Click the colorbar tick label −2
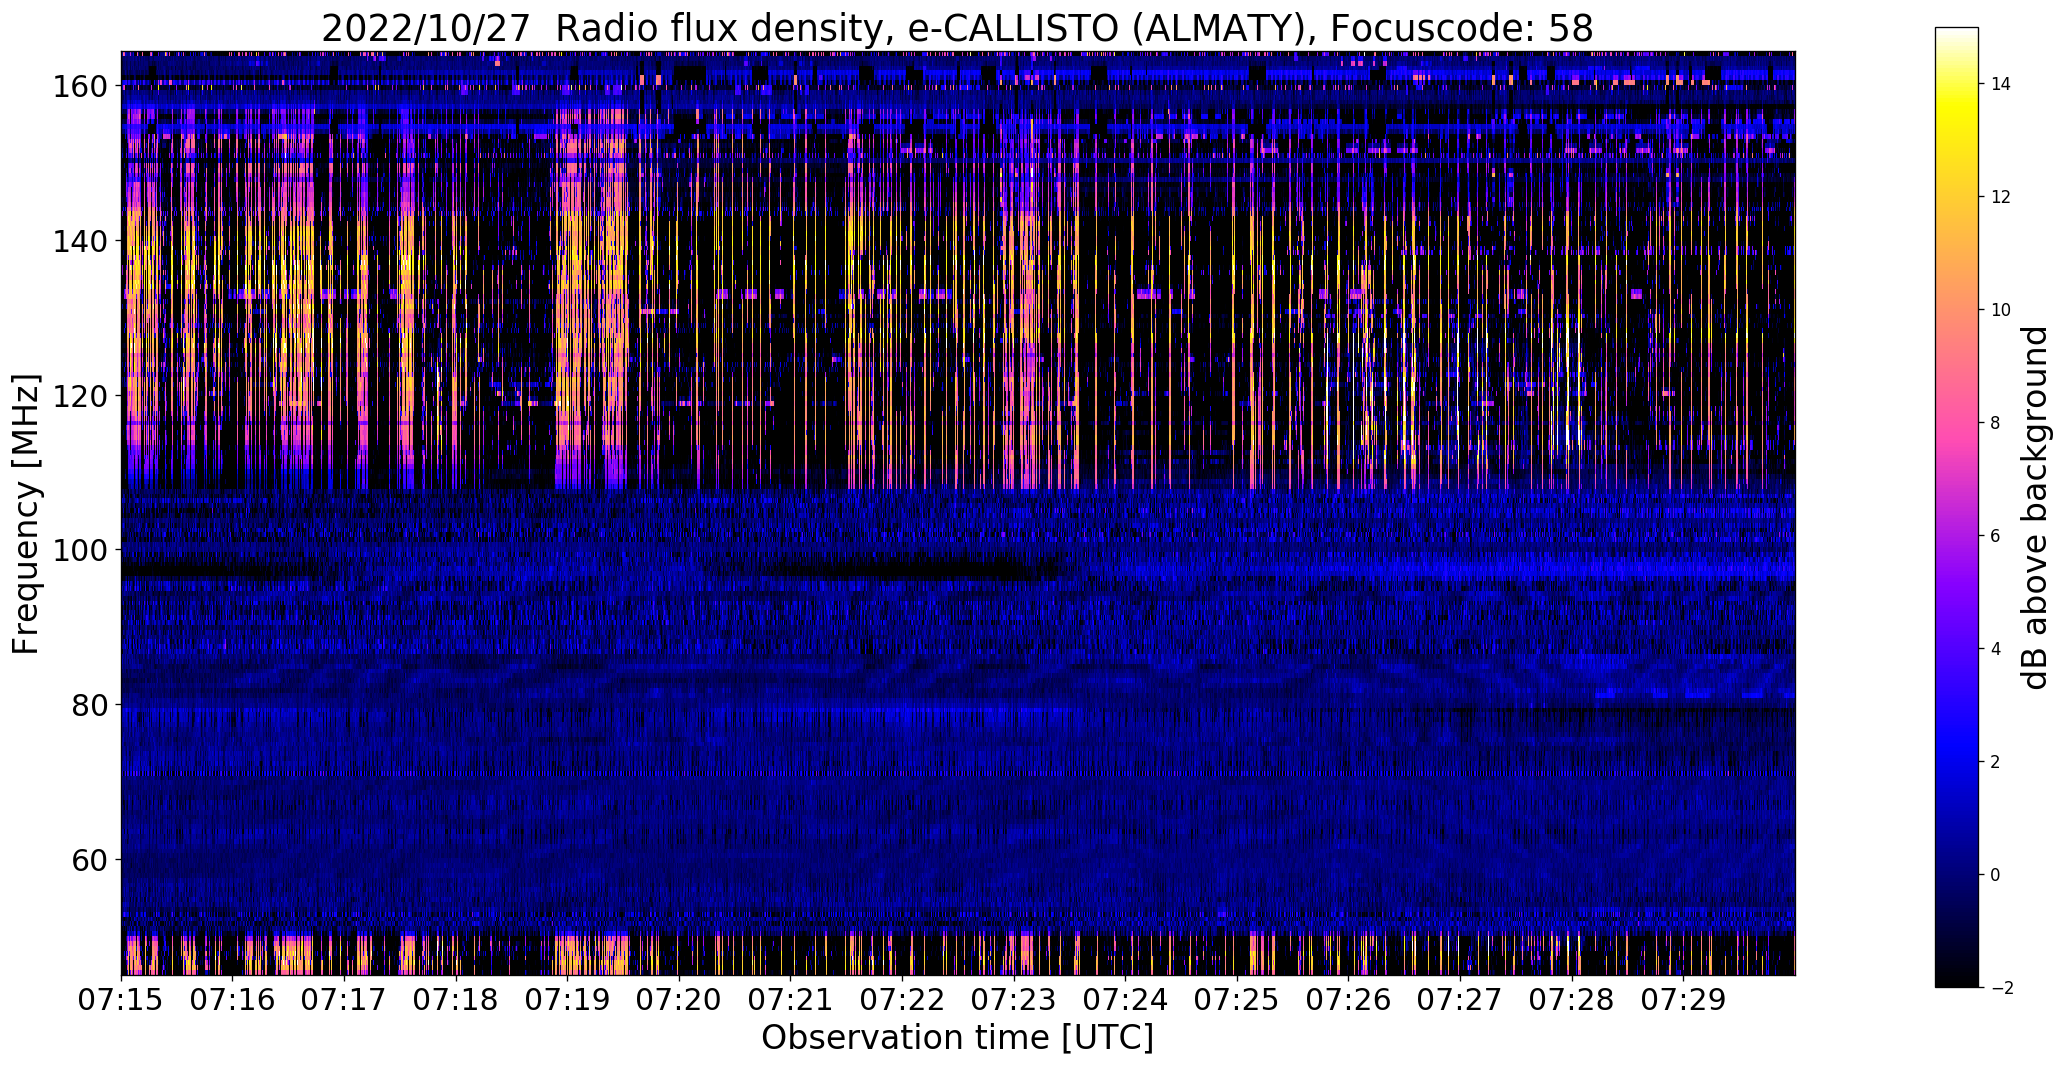Image resolution: width=2066 pixels, height=1067 pixels. [2002, 988]
